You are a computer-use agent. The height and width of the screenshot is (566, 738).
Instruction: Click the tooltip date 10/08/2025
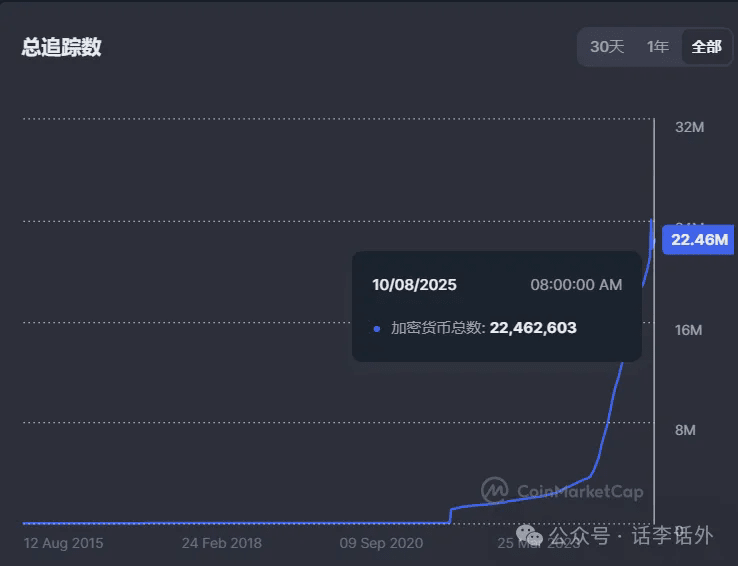[x=414, y=285]
